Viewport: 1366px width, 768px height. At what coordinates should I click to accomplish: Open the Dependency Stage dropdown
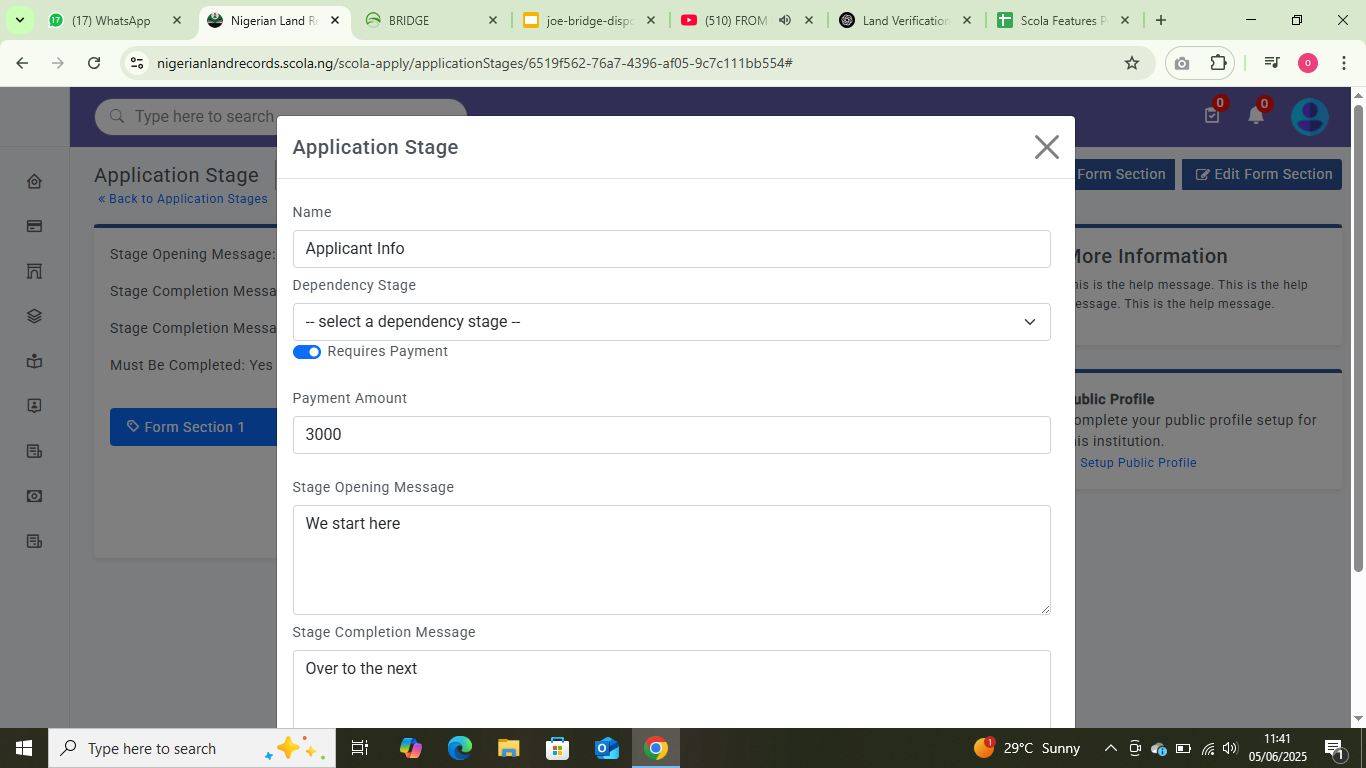pyautogui.click(x=671, y=322)
